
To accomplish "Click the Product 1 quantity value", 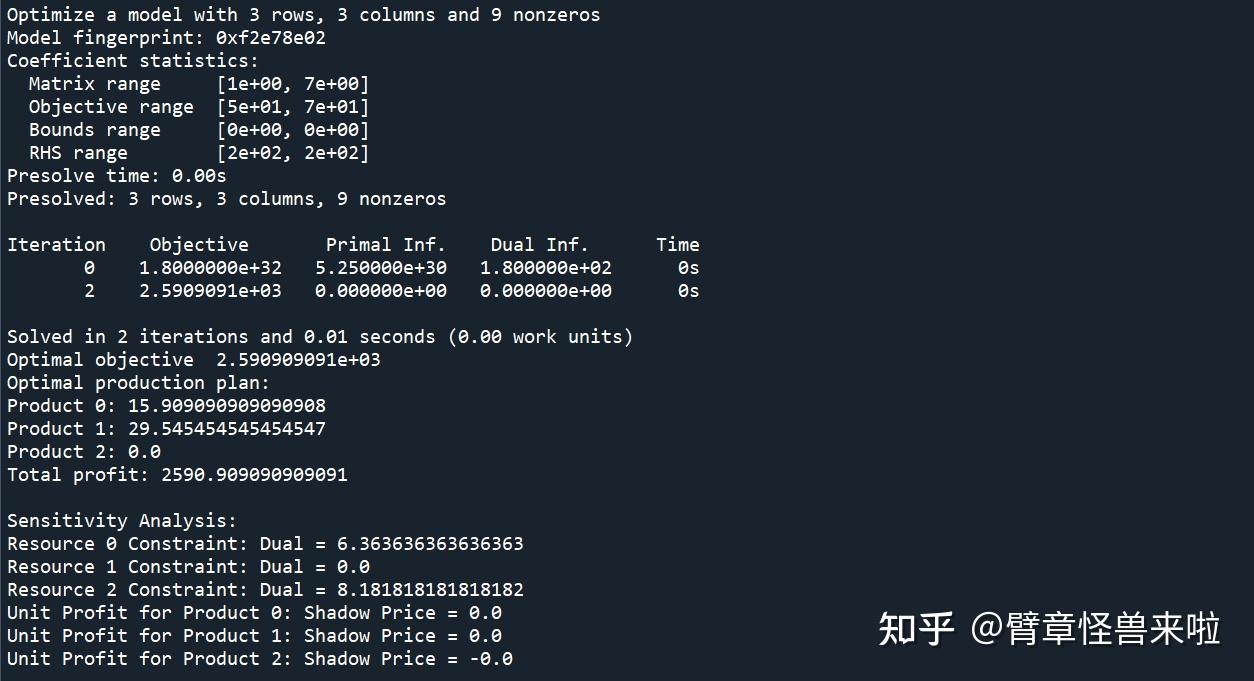I will click(226, 429).
